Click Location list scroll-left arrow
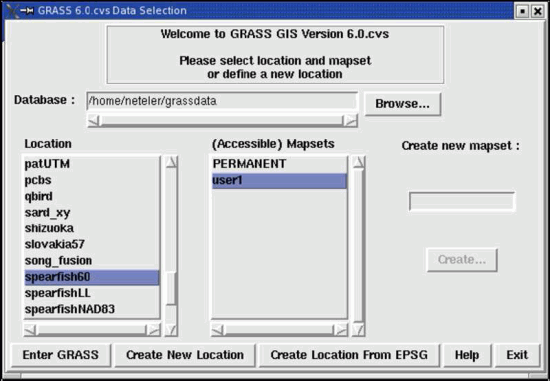The height and width of the screenshot is (381, 550). (30, 330)
